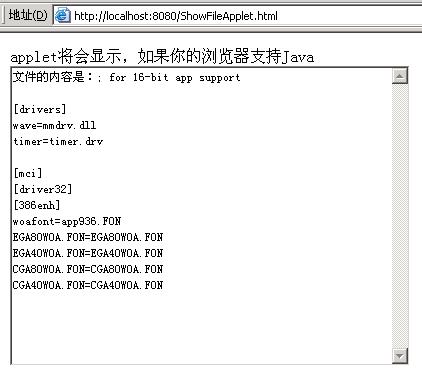Click the [mci] line in text area
422x382 pixels.
28,173
